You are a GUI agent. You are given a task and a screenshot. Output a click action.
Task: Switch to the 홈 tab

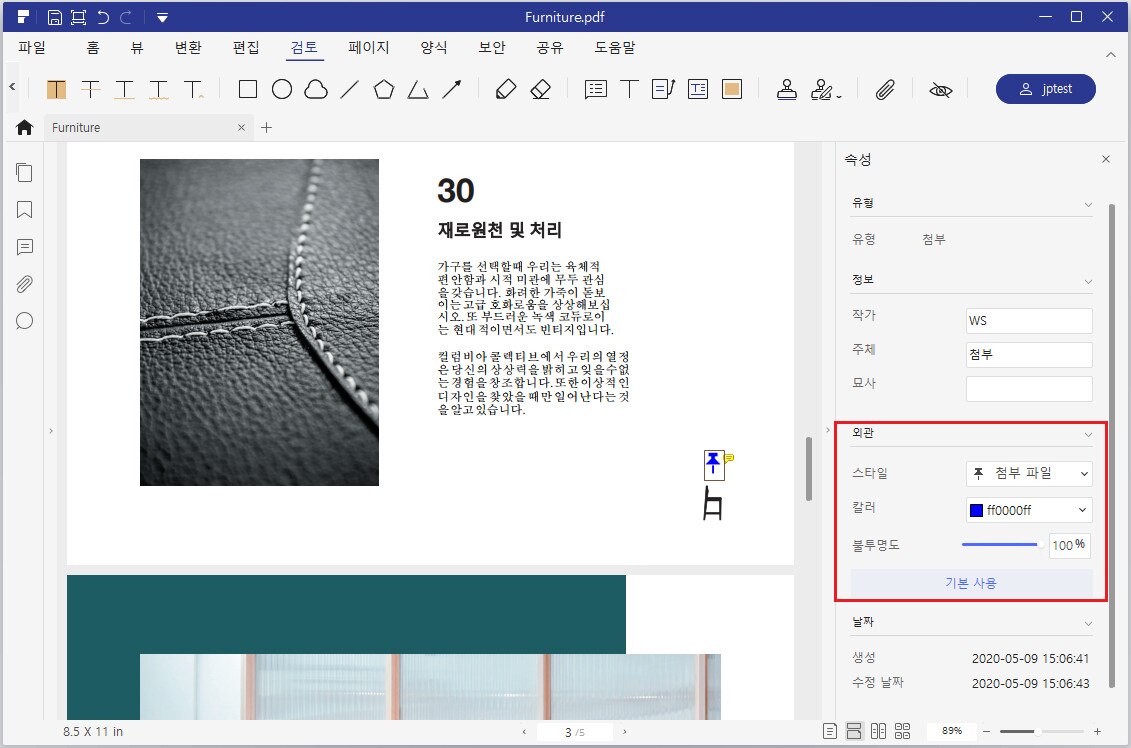pyautogui.click(x=92, y=48)
